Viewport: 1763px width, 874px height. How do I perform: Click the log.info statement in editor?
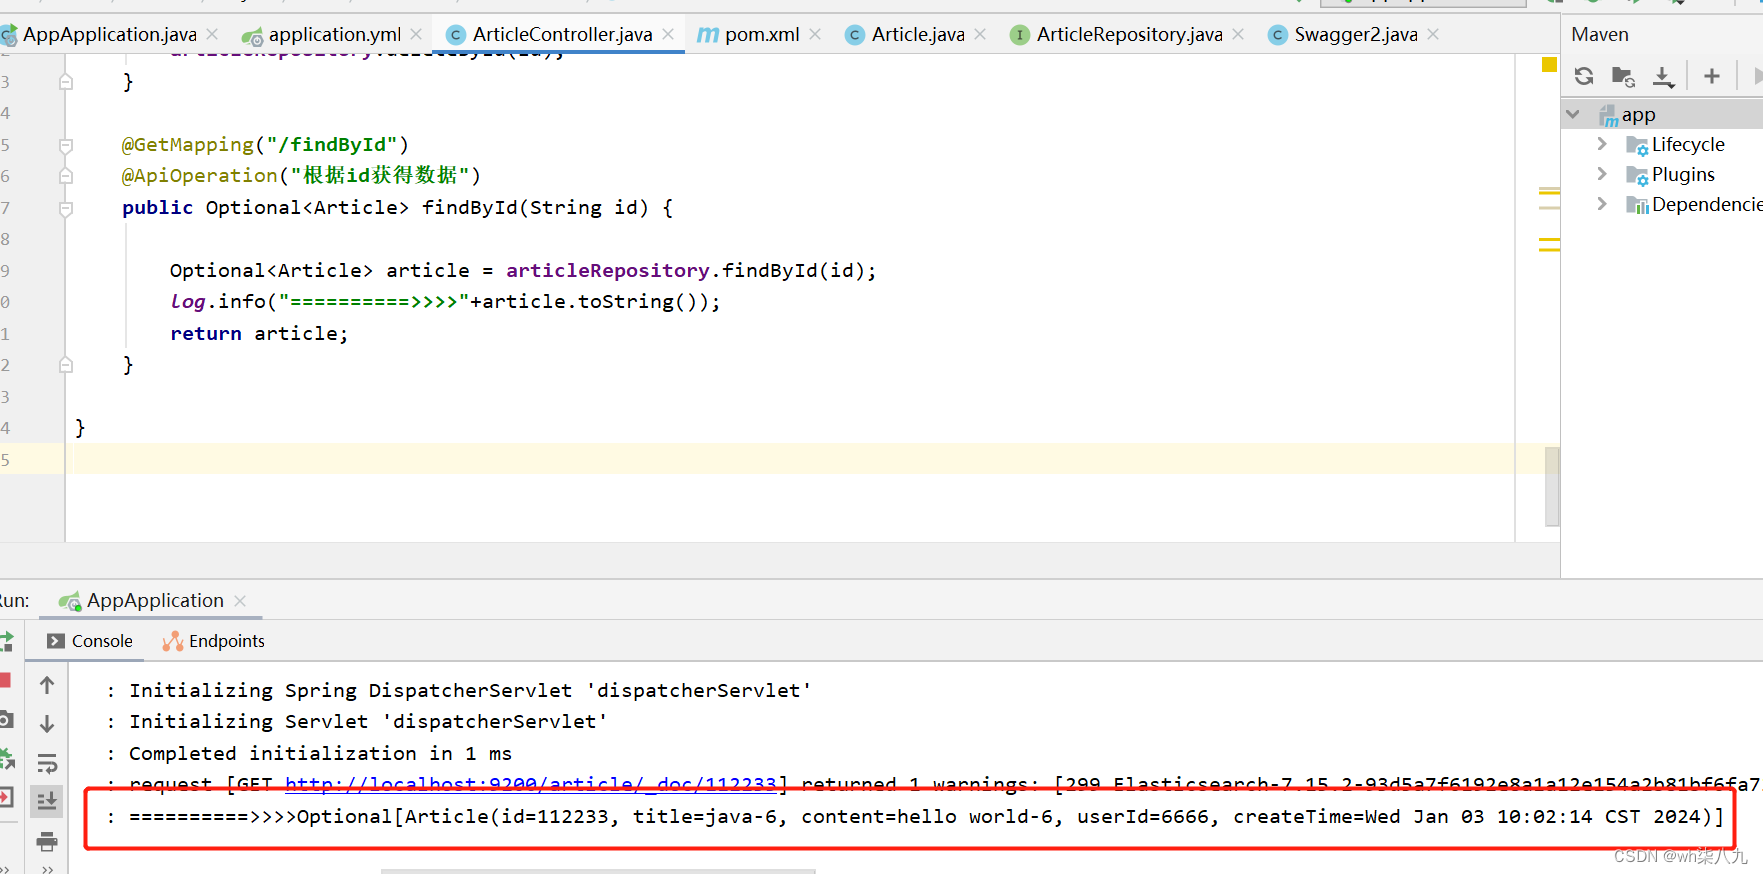(445, 301)
